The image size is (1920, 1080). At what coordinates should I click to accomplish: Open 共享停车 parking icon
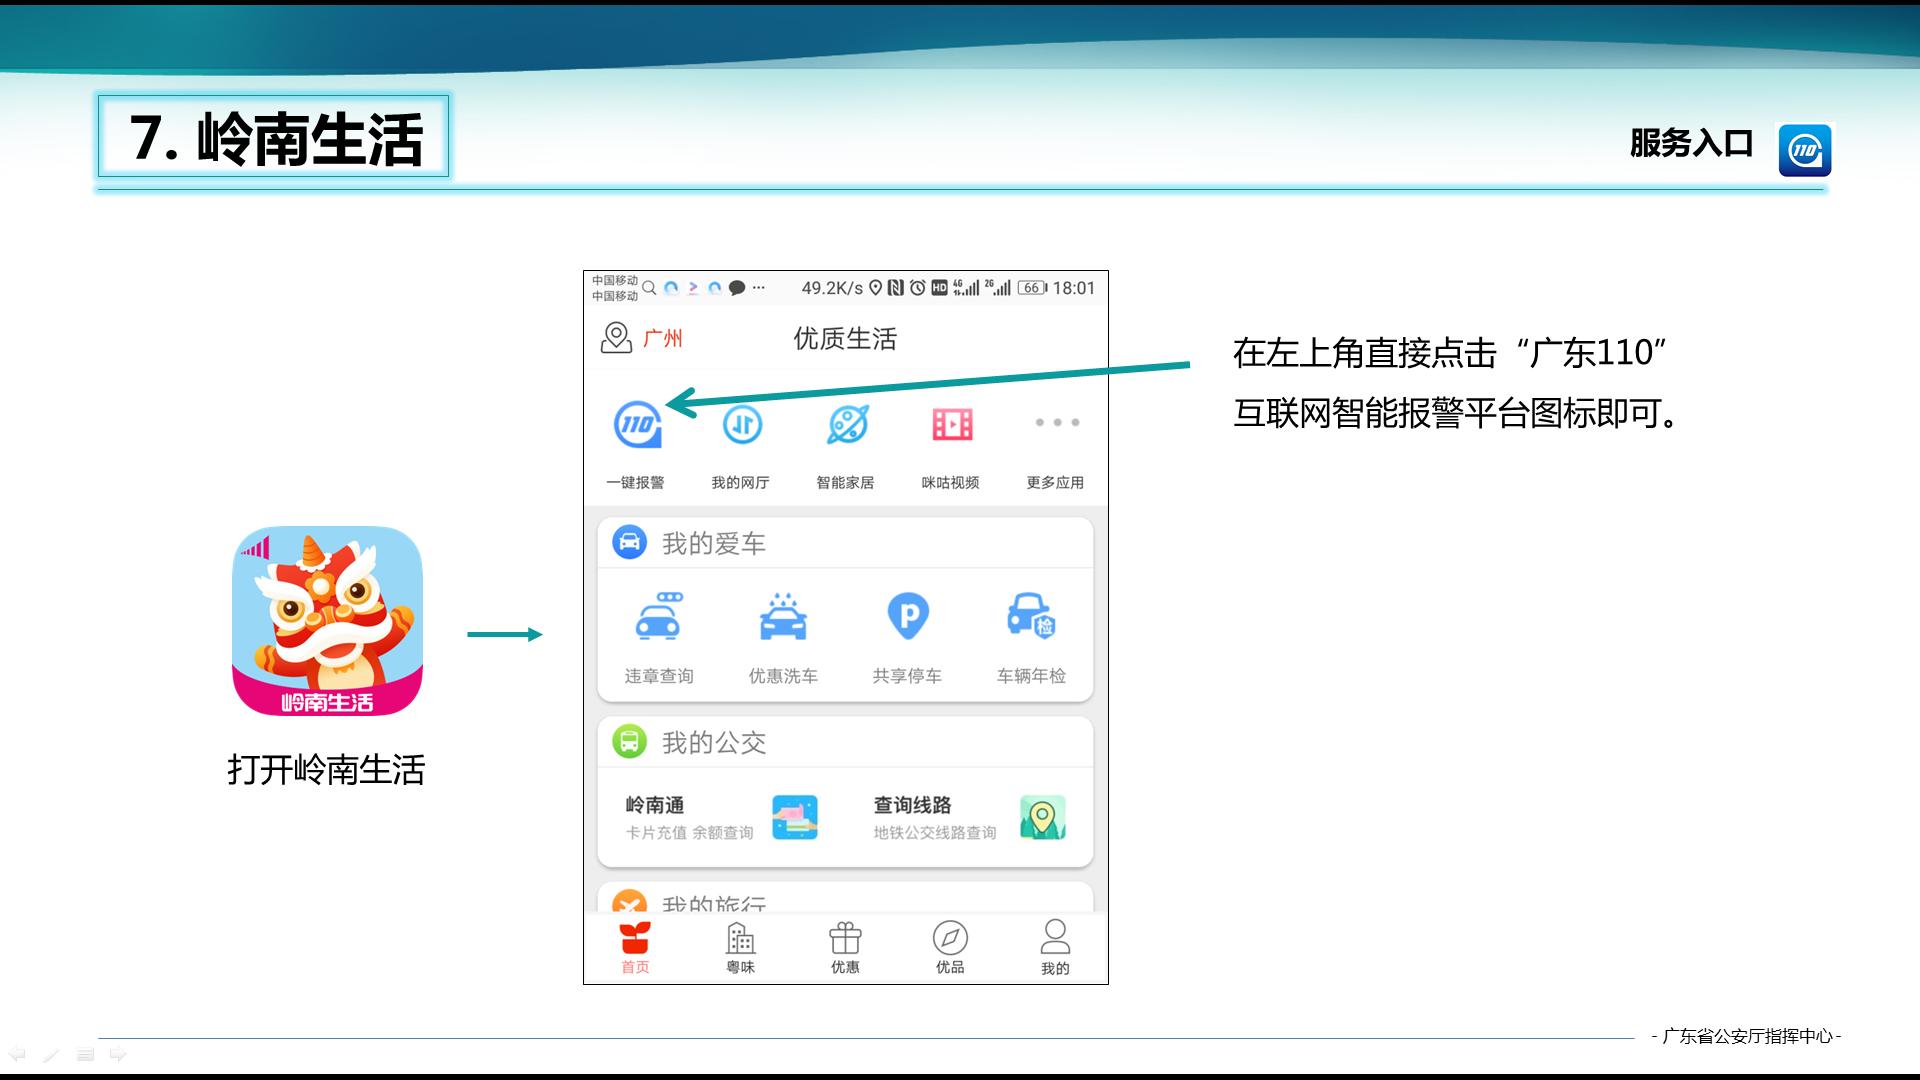(x=908, y=616)
